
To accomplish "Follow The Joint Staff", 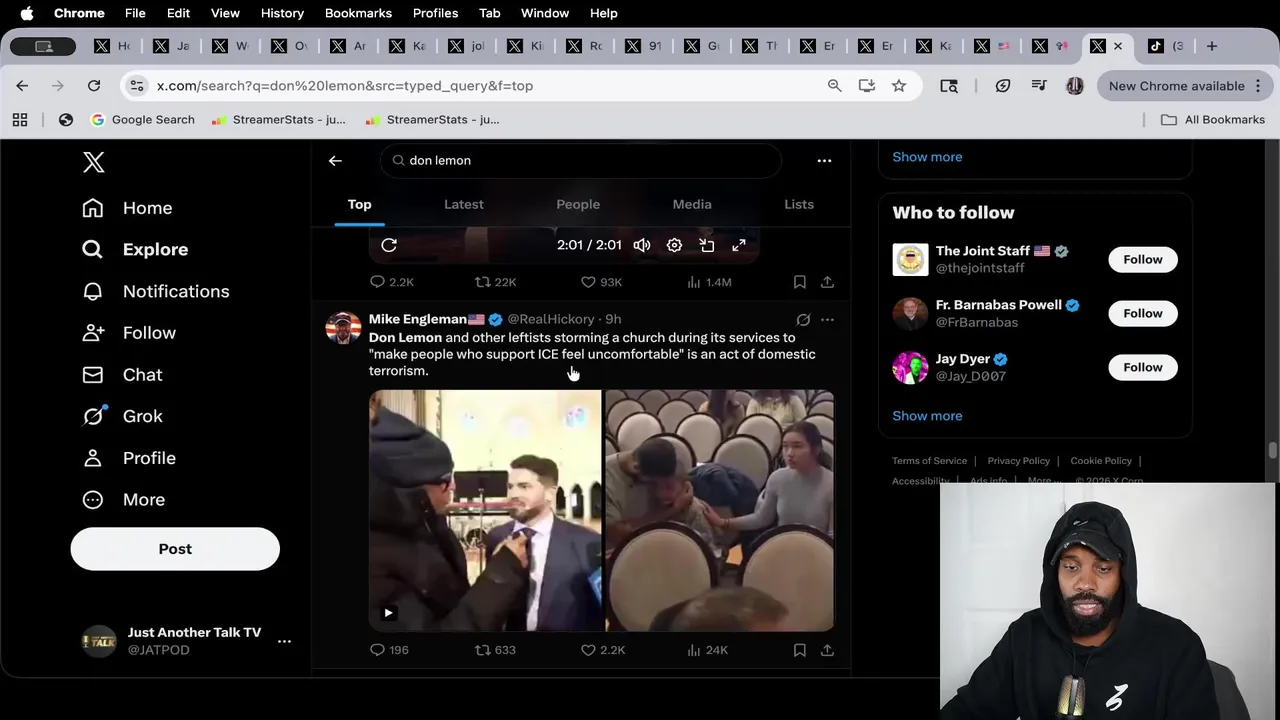I will point(1142,260).
